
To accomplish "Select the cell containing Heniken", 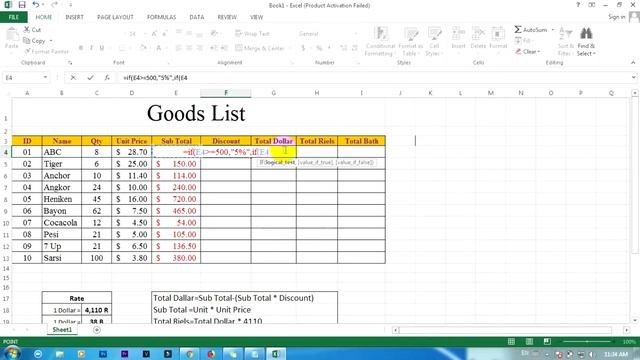I will point(62,199).
